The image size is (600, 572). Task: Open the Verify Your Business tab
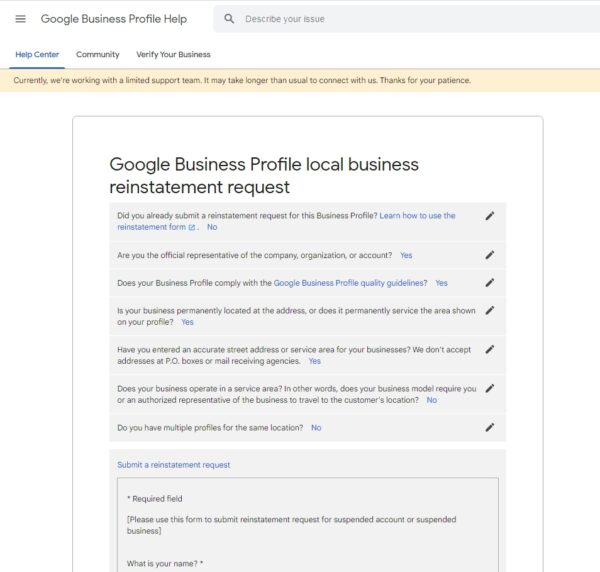173,54
